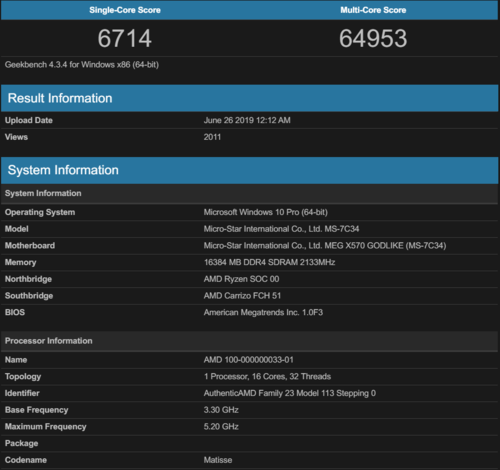Select AuthenticAMD Family 23 Model 113 value
The height and width of the screenshot is (470, 500).
click(x=290, y=393)
